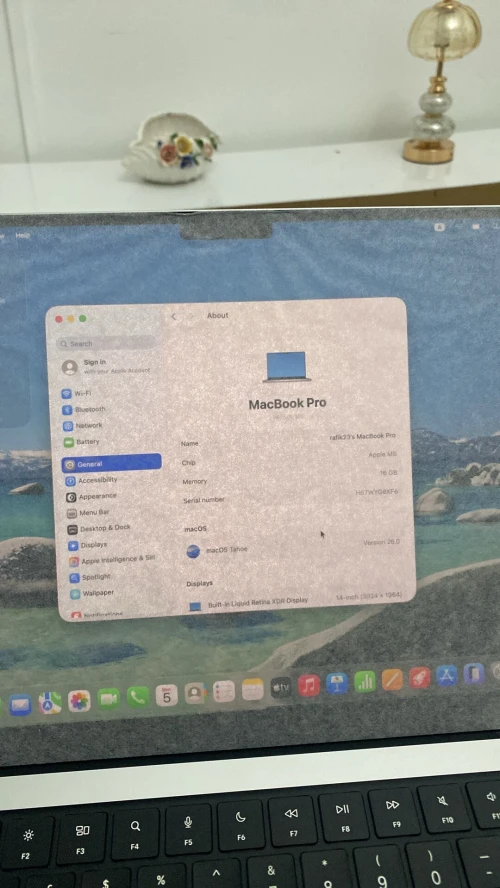
Task: Click the 'Serial number' label
Action: click(x=203, y=500)
